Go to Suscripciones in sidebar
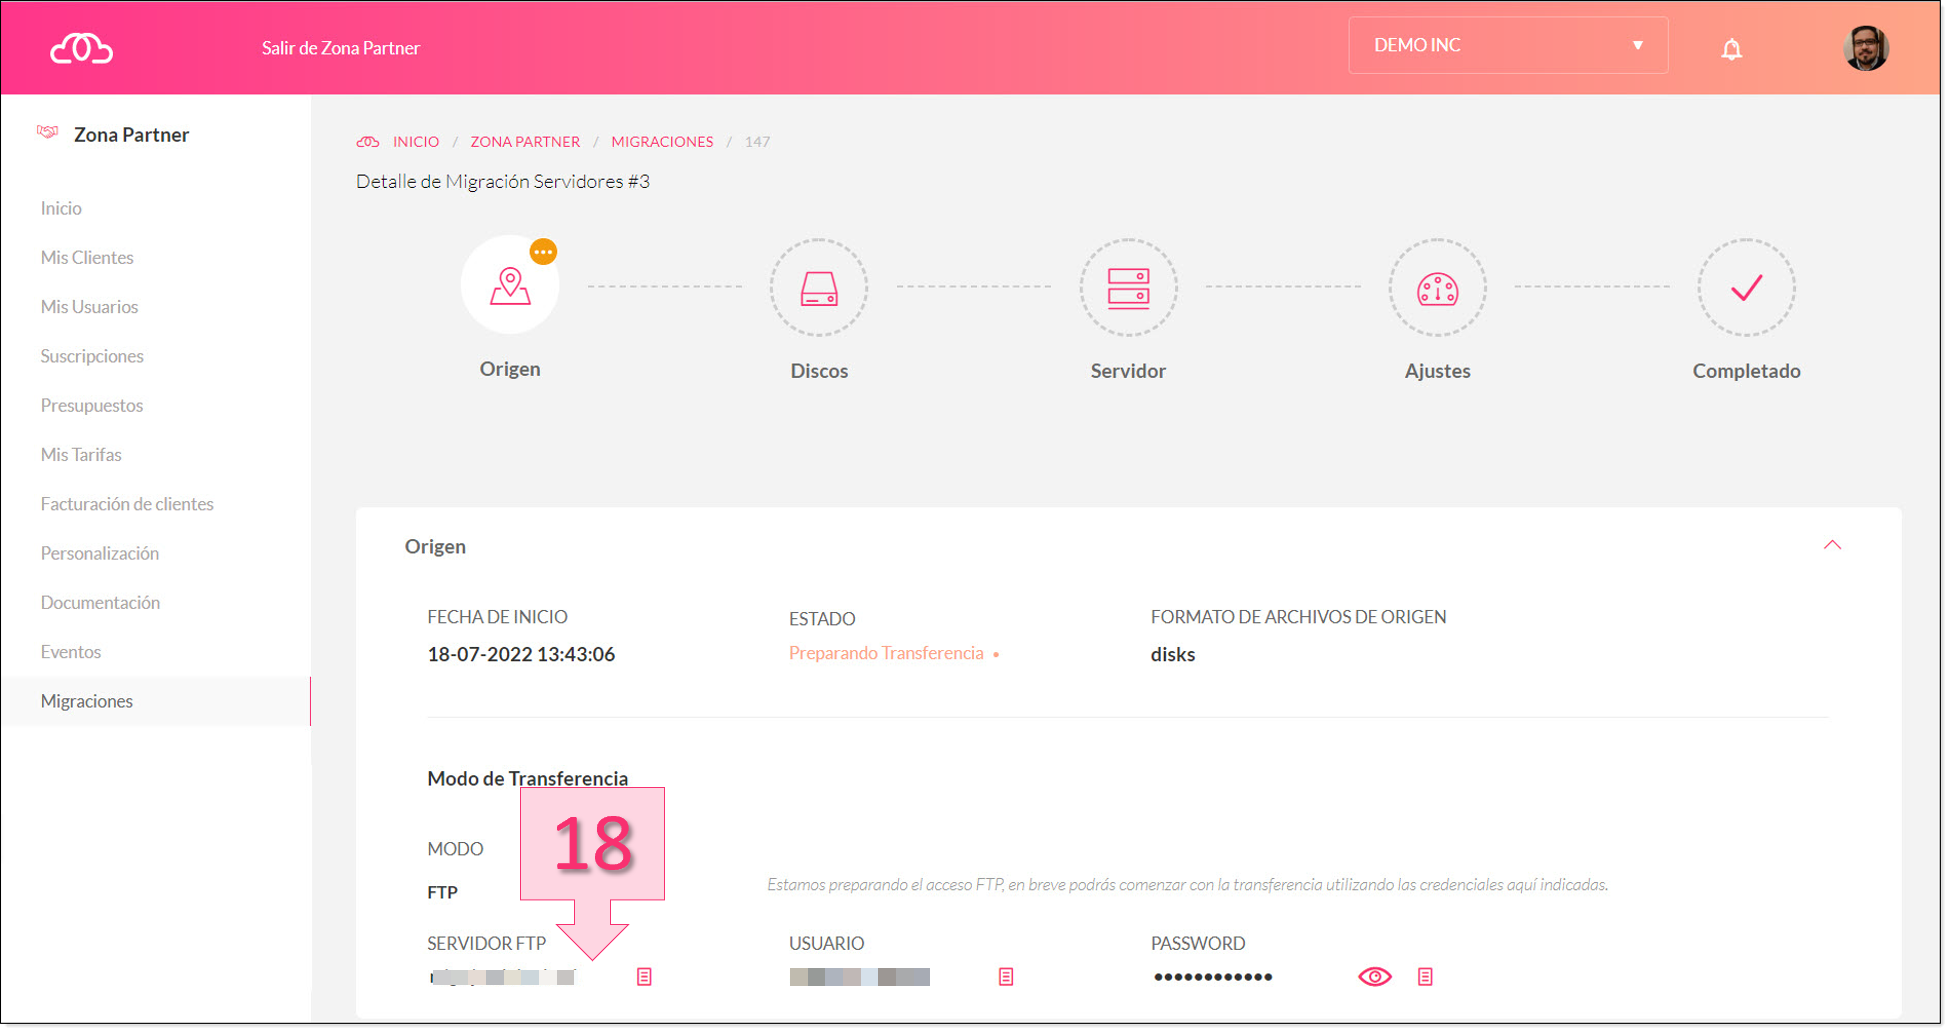Screen dimensions: 1949x1032 pos(92,356)
